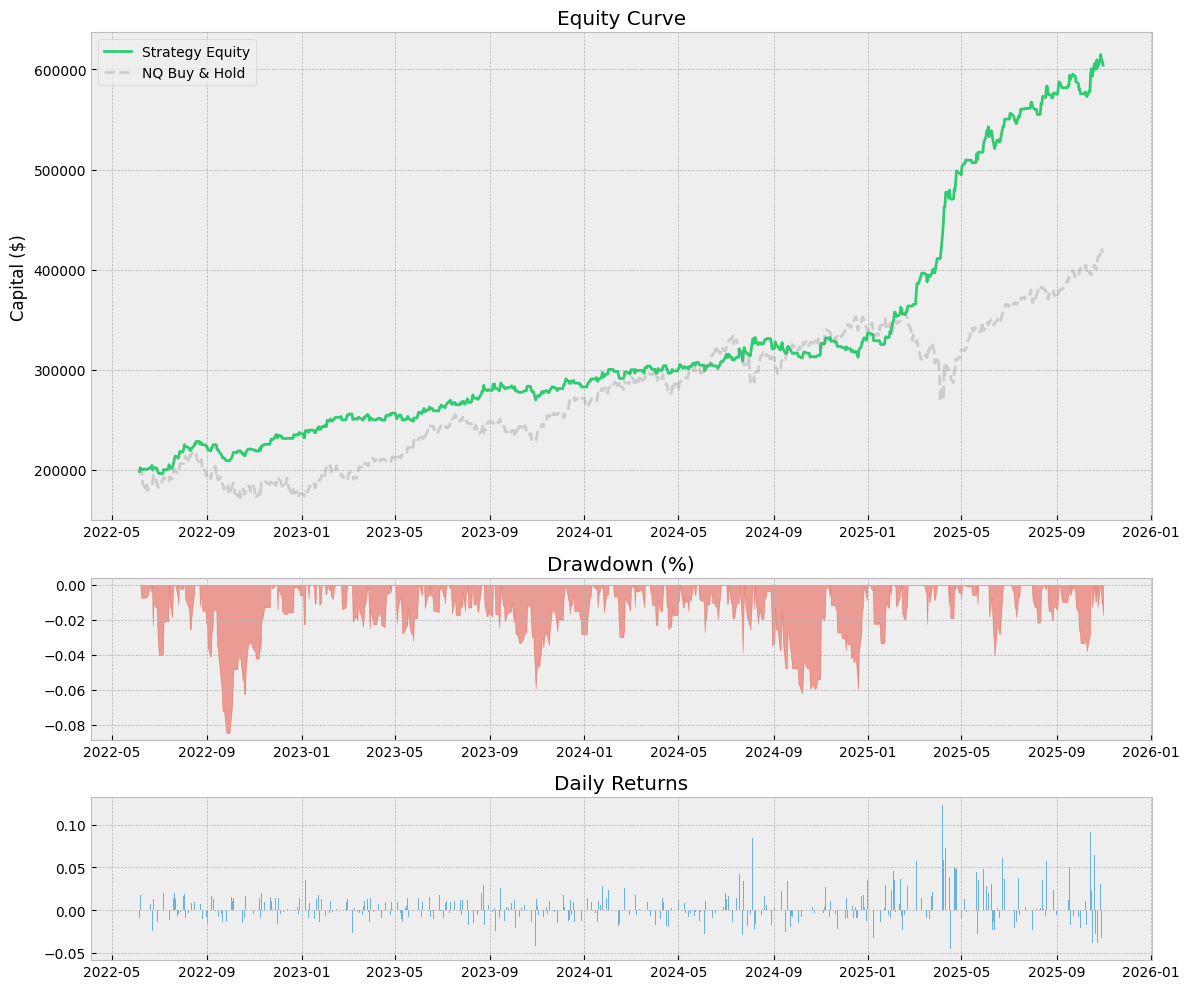Click the 200000 y-axis tick label
1189x989 pixels.
tap(57, 470)
